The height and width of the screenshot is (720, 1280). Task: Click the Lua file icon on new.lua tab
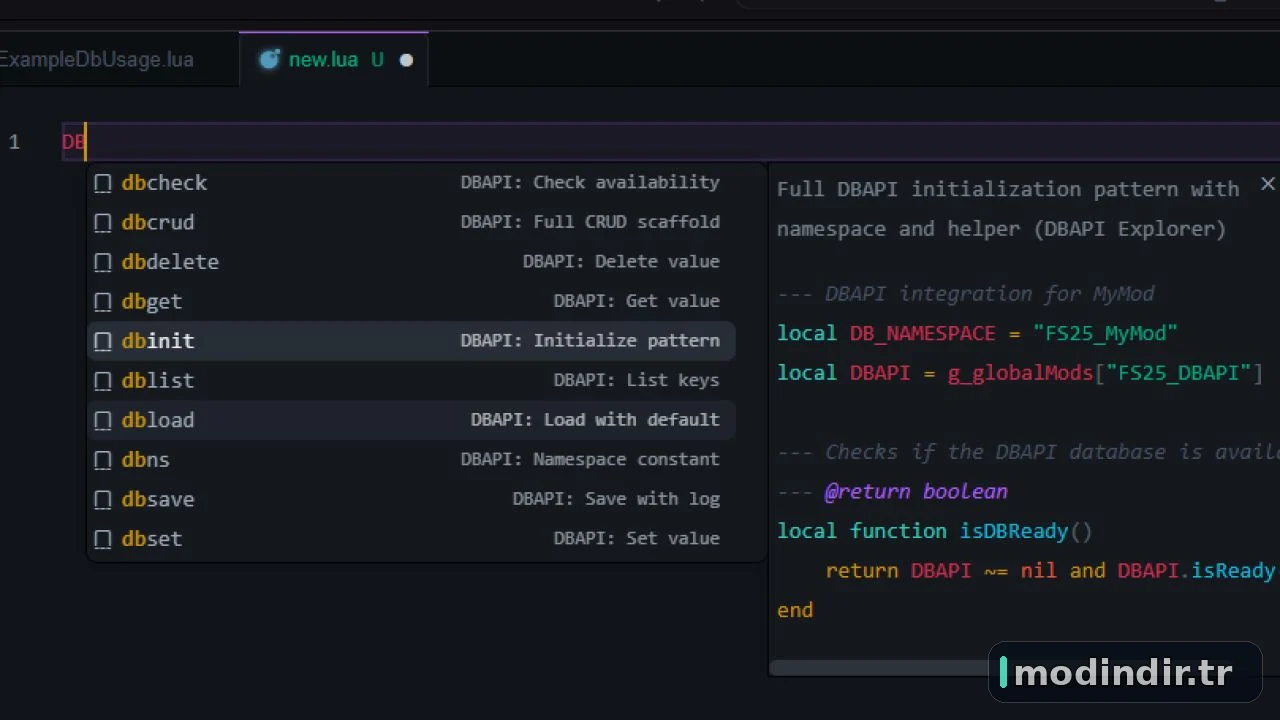pos(269,59)
